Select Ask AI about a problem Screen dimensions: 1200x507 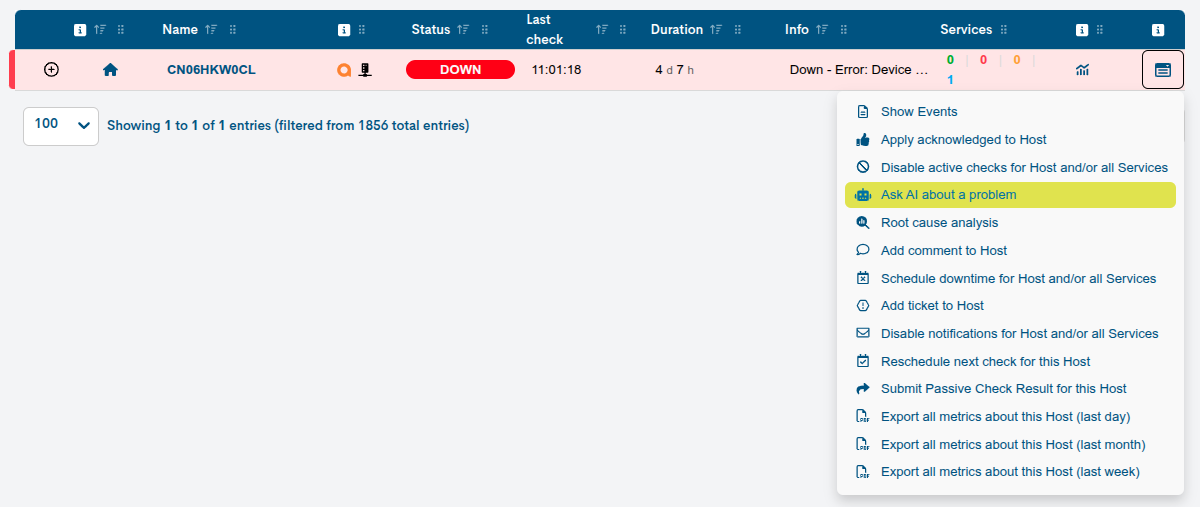point(1010,195)
